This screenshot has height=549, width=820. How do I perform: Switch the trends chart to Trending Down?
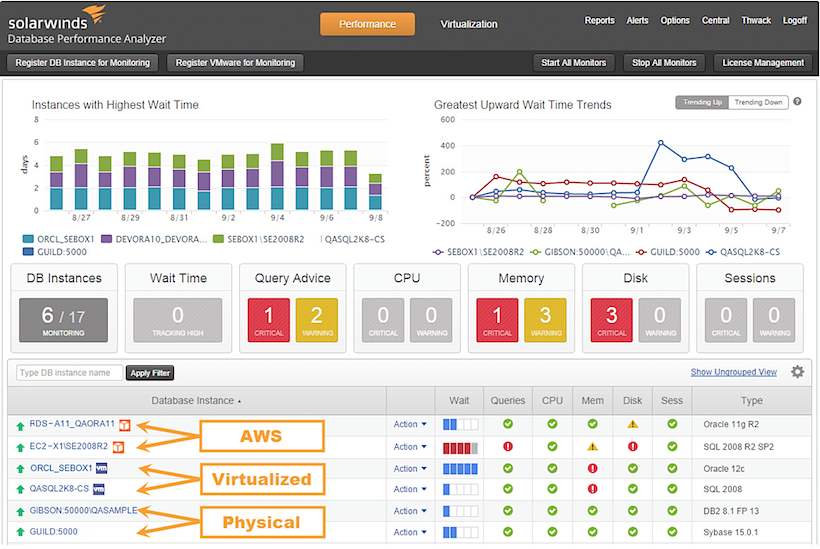(757, 102)
